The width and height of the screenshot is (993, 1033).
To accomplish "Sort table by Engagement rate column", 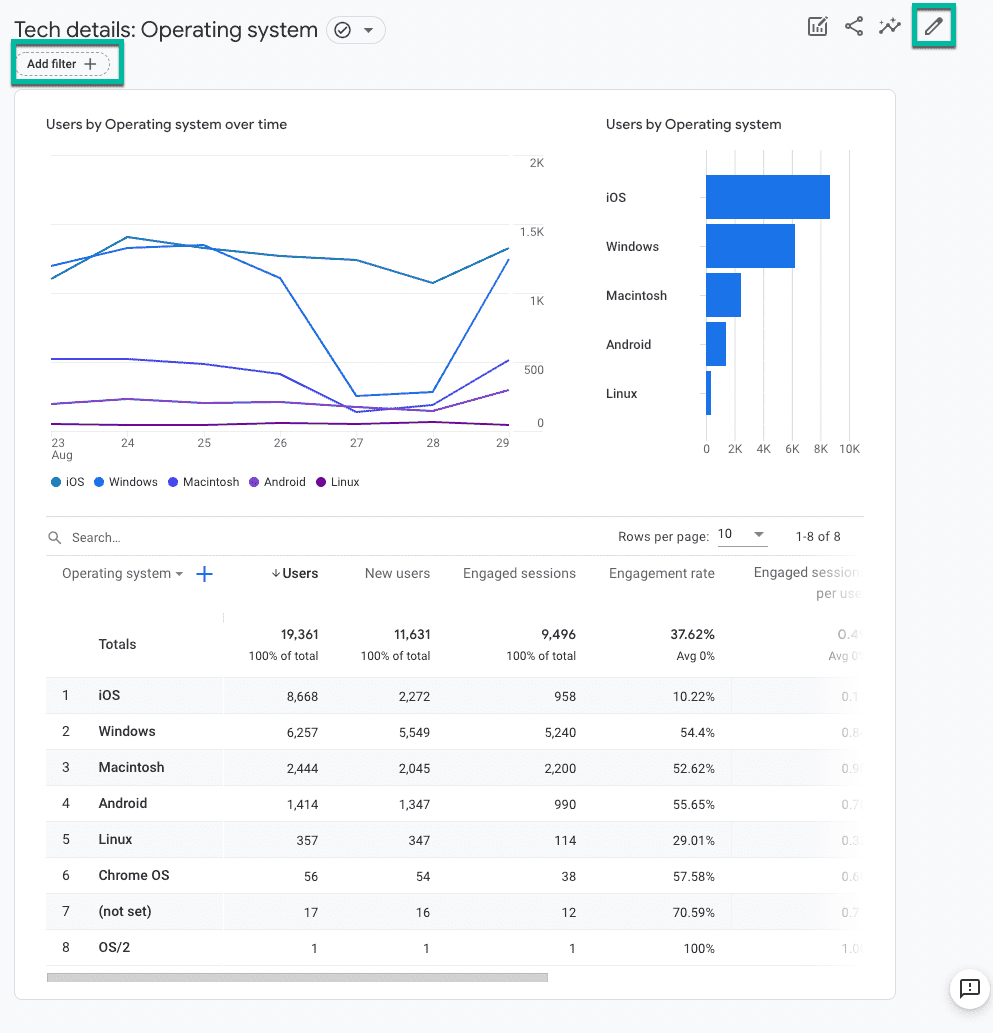I will (x=661, y=574).
